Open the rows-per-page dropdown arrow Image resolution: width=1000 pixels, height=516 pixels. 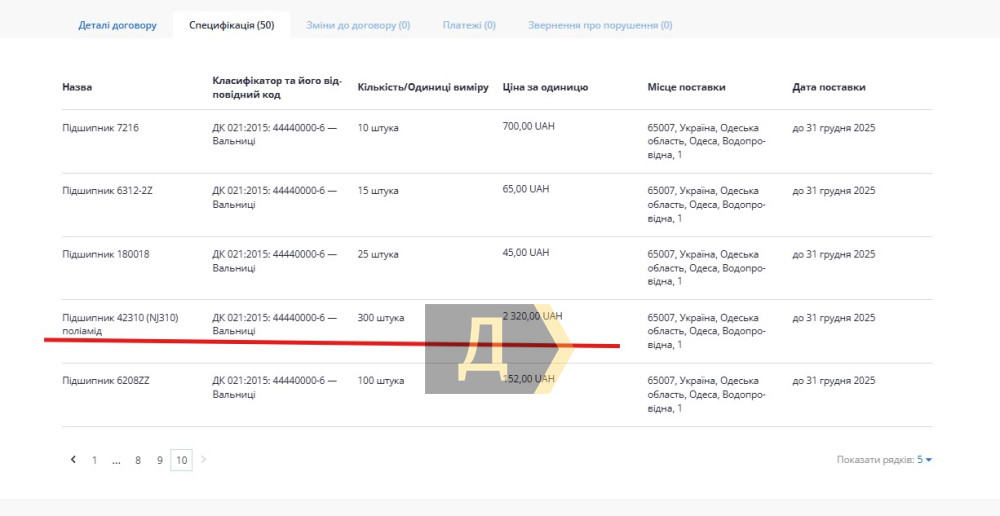point(929,460)
